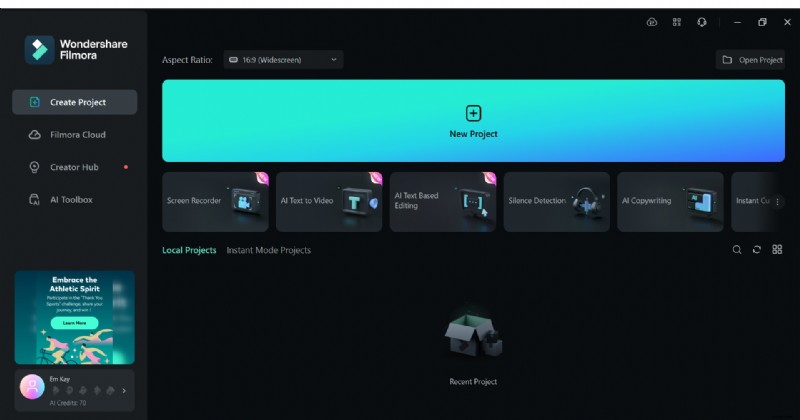This screenshot has width=800, height=420.
Task: Open the Instant Cutter card
Action: pyautogui.click(x=753, y=202)
